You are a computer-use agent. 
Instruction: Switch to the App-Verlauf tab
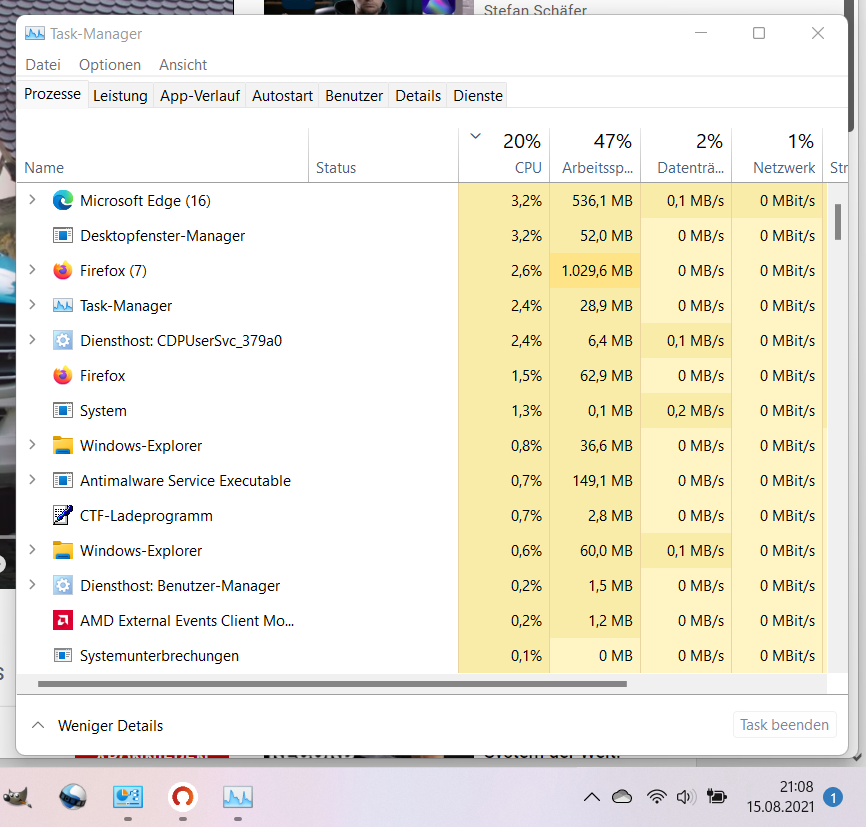pyautogui.click(x=200, y=96)
